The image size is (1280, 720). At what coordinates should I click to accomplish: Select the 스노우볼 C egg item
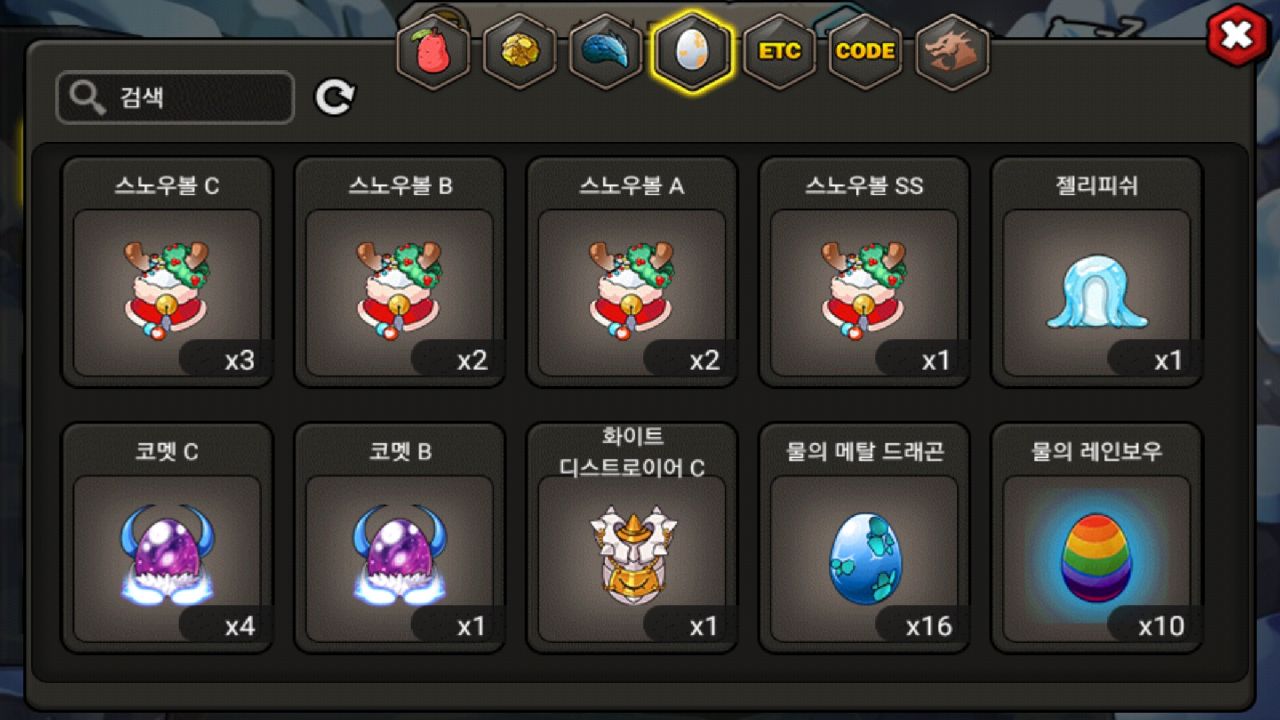[x=167, y=272]
